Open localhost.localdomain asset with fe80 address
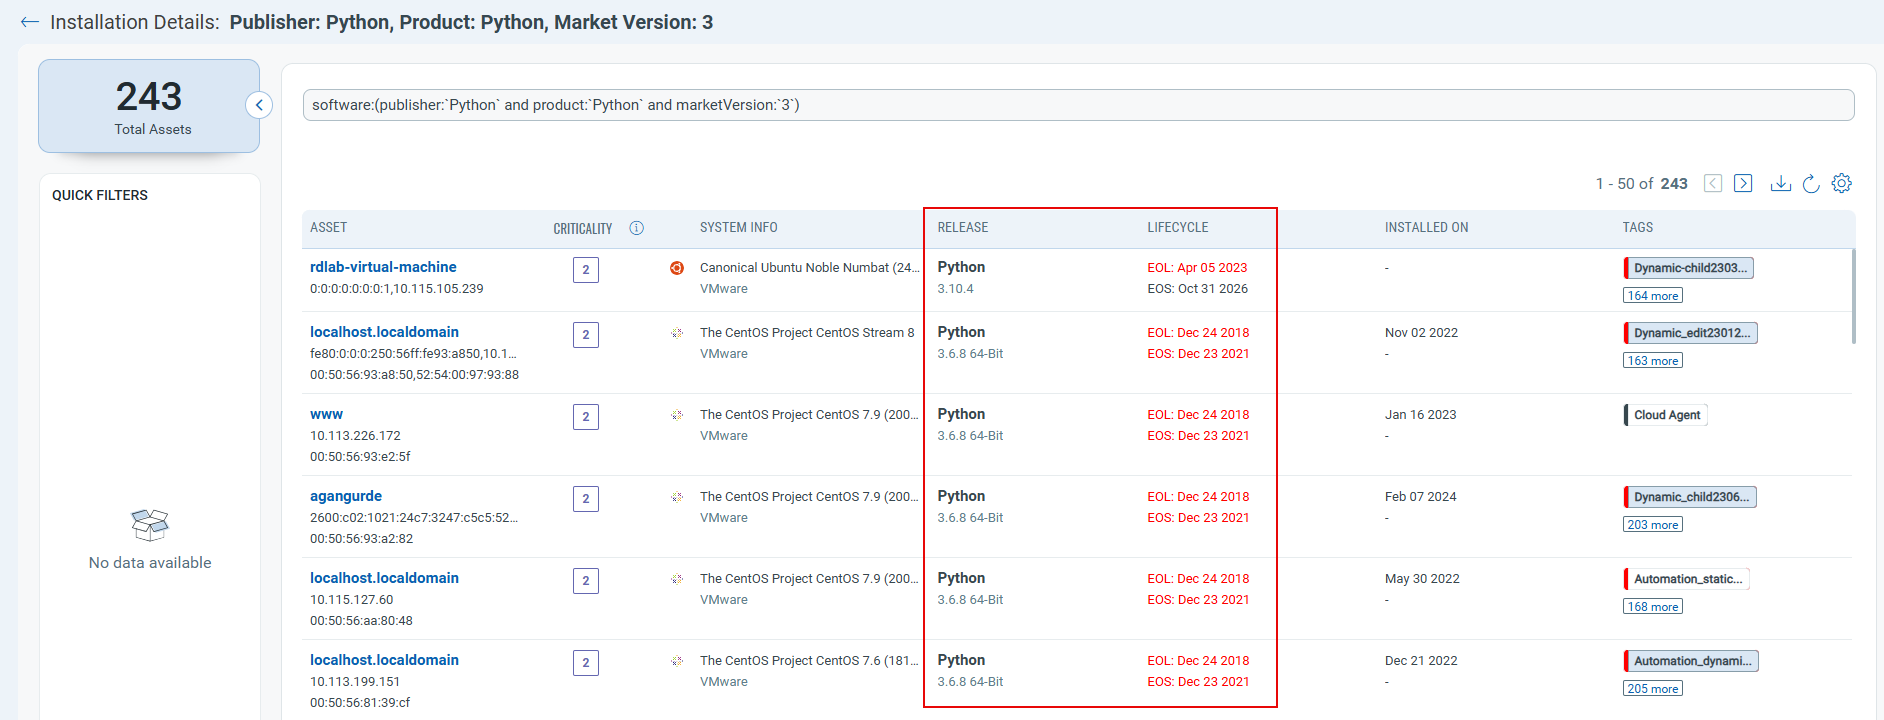Image resolution: width=1884 pixels, height=720 pixels. [384, 332]
